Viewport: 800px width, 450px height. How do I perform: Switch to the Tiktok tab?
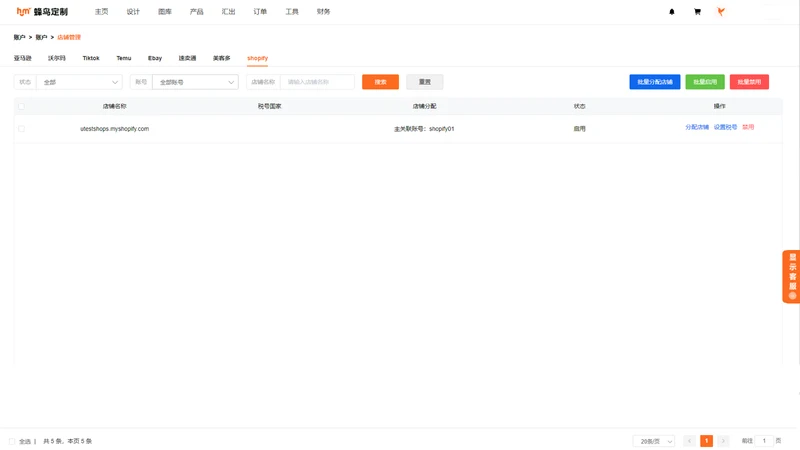pyautogui.click(x=91, y=58)
